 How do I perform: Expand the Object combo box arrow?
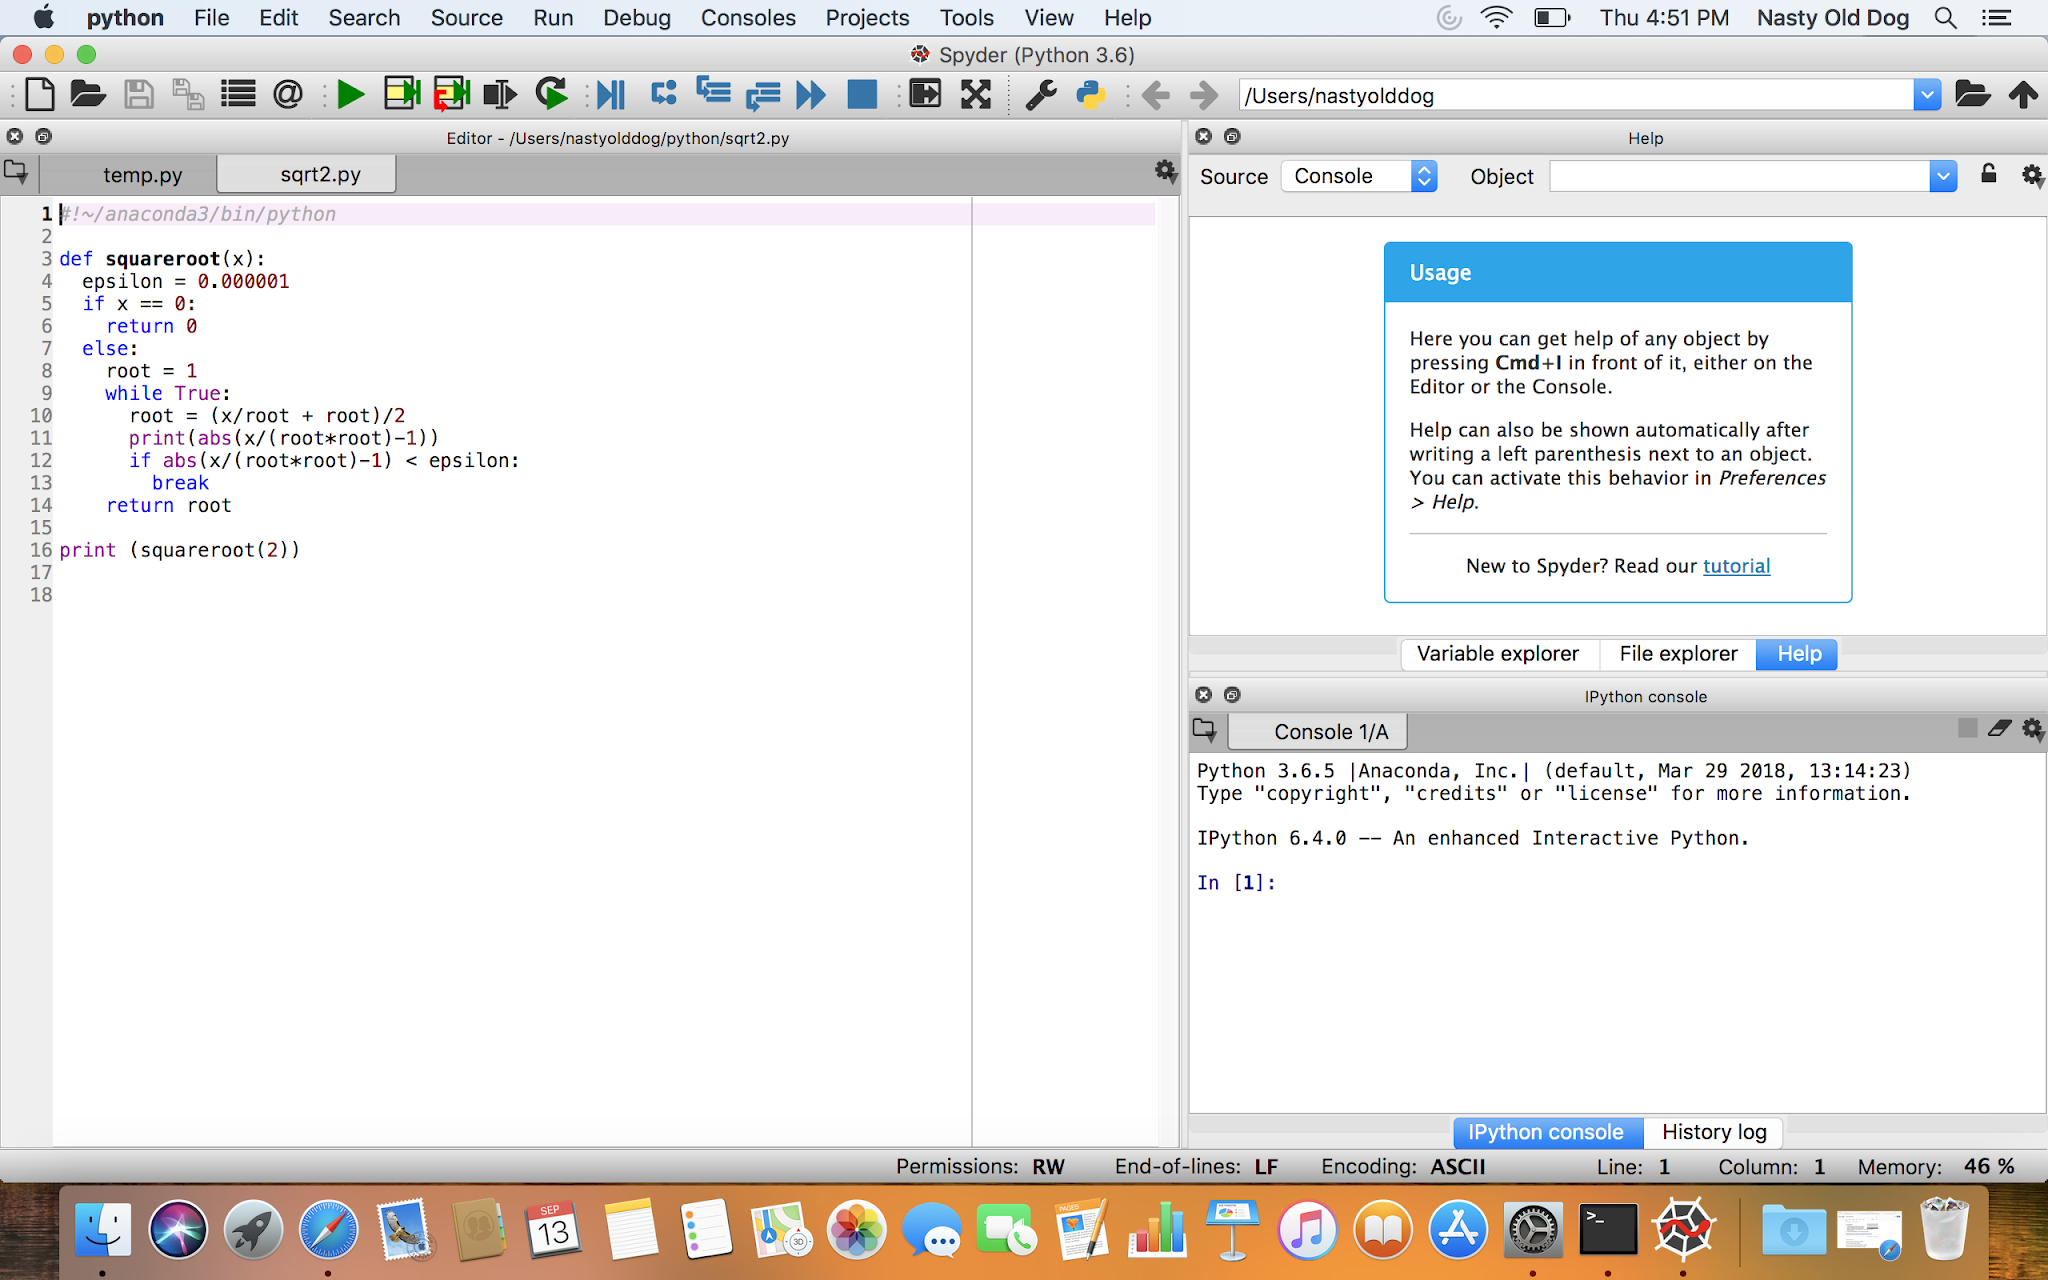pyautogui.click(x=1942, y=176)
